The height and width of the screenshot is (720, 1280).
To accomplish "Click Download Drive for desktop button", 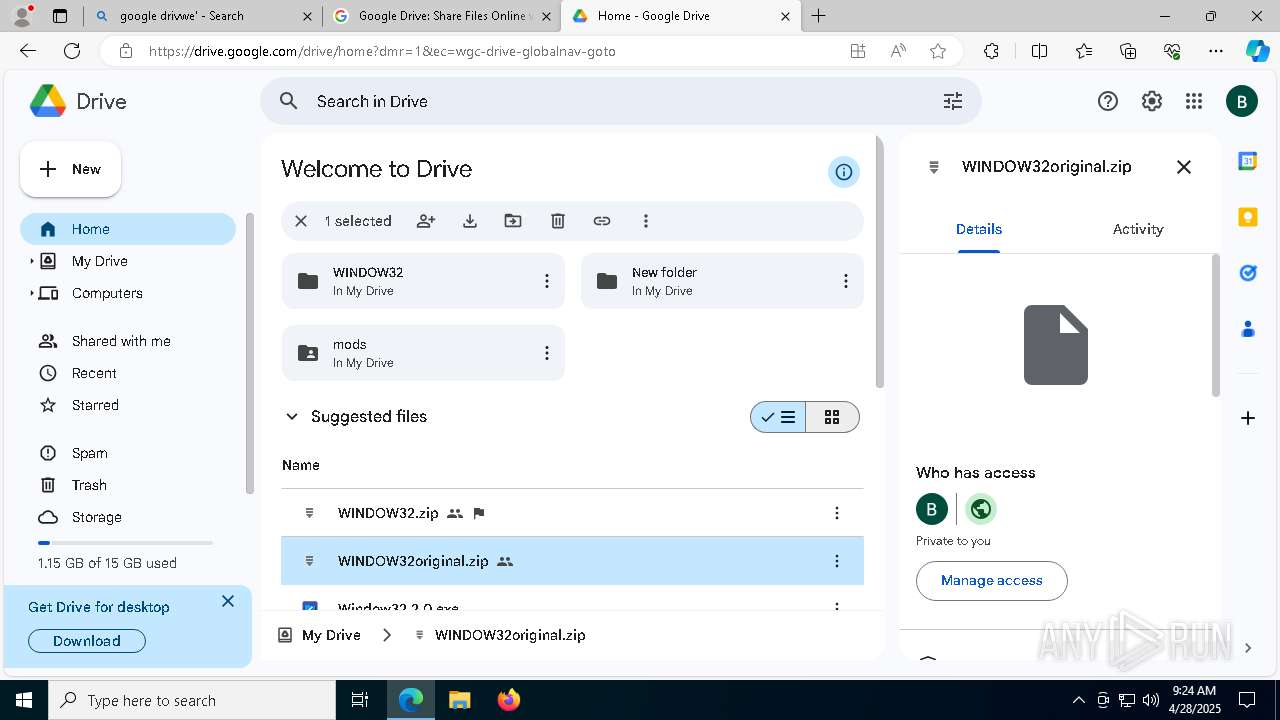I will coord(87,641).
